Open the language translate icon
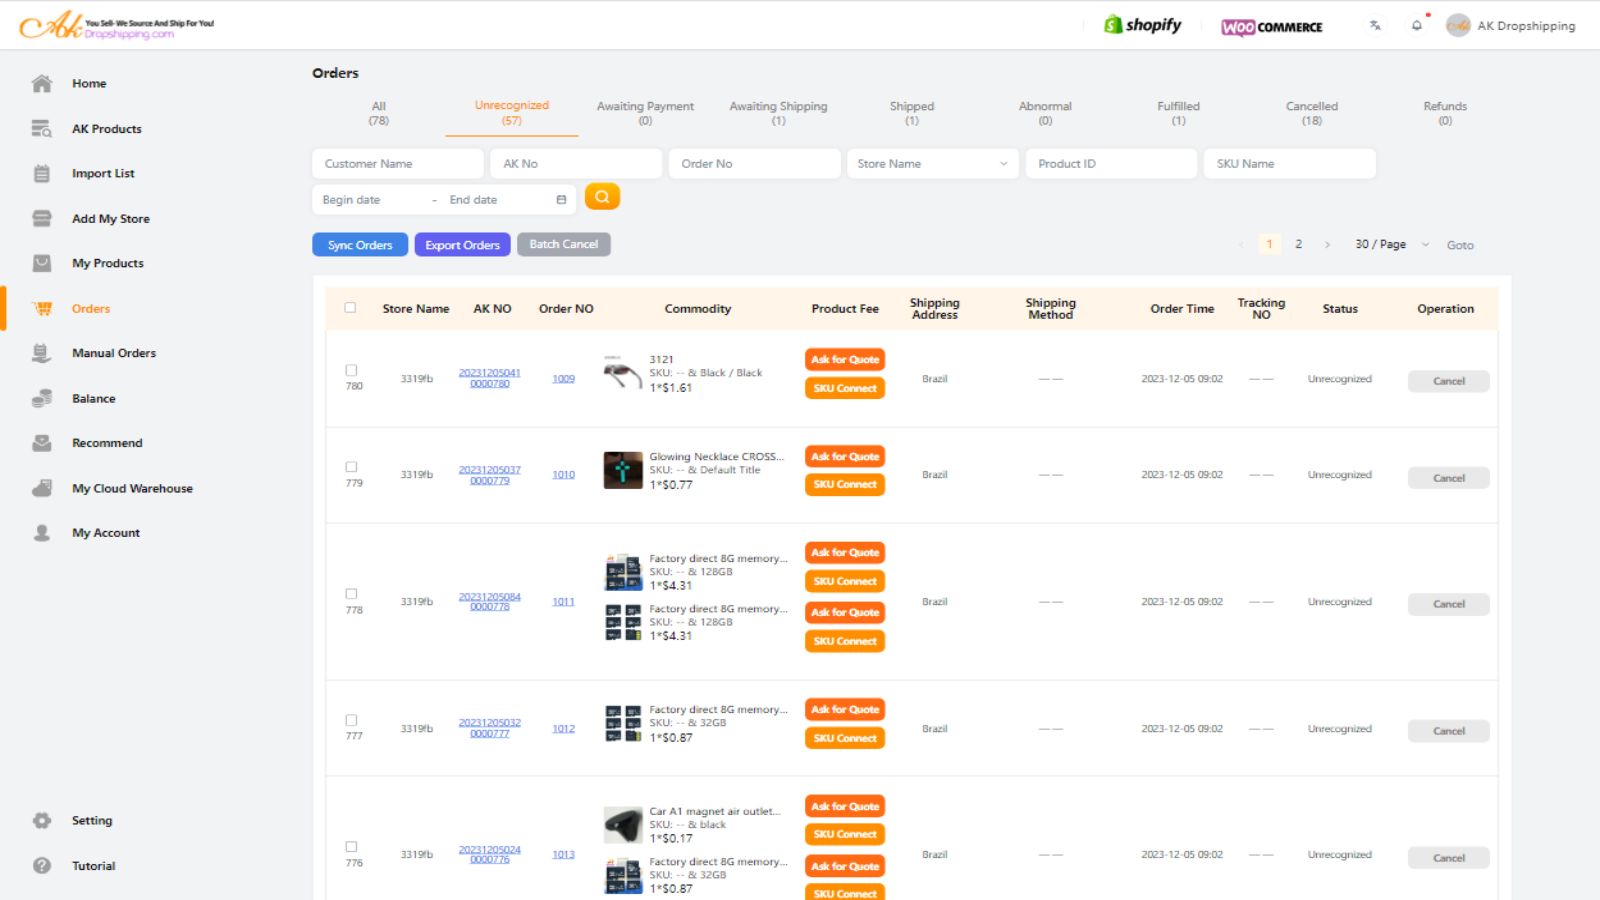 (1375, 26)
